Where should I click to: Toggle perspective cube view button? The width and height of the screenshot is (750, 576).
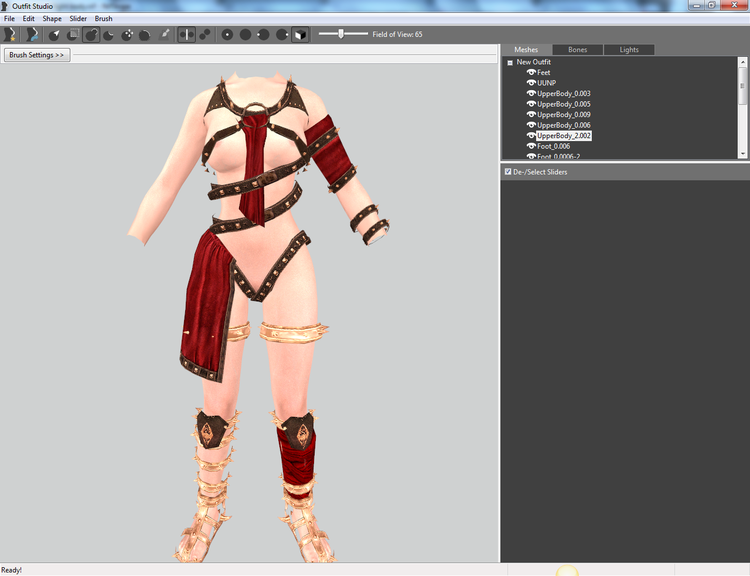(x=300, y=34)
